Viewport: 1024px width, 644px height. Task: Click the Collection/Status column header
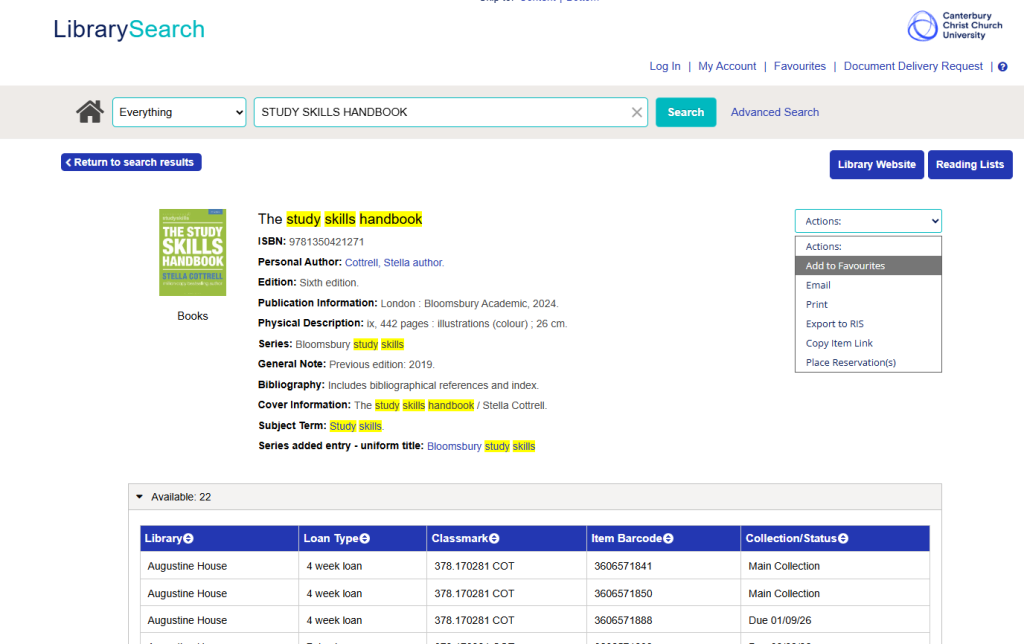(x=835, y=538)
